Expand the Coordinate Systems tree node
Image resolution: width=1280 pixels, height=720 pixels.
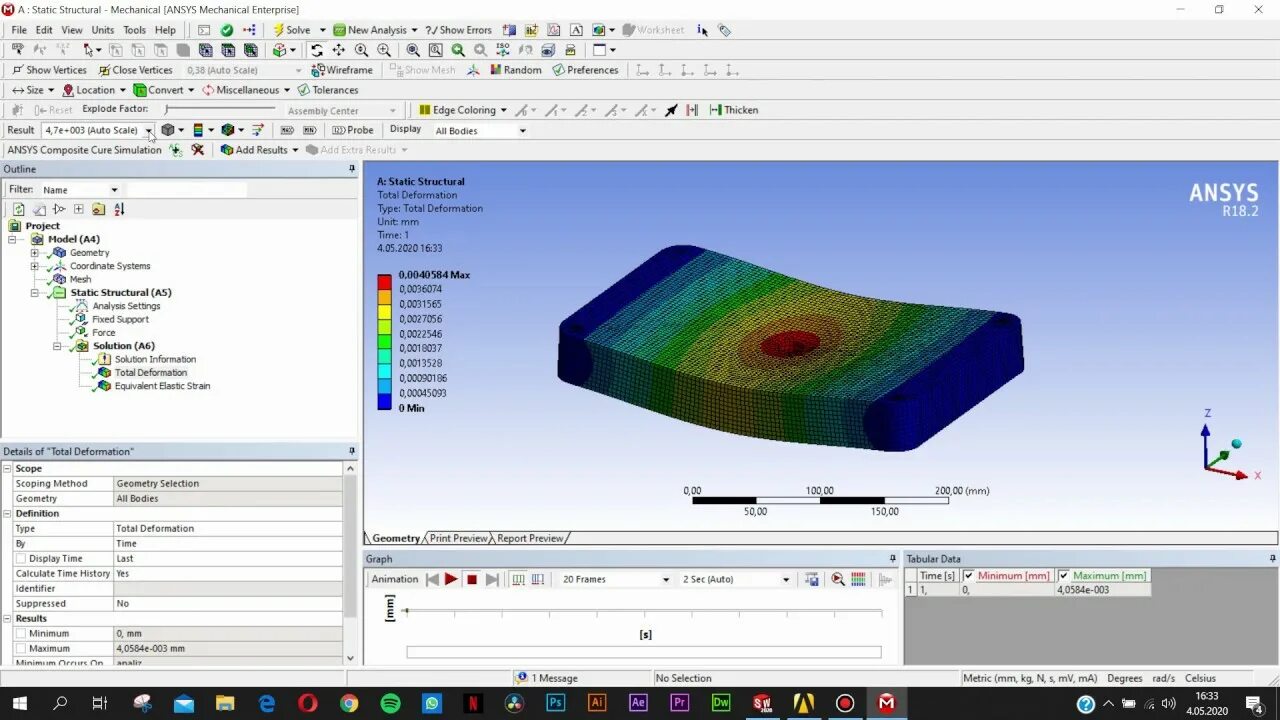click(35, 266)
